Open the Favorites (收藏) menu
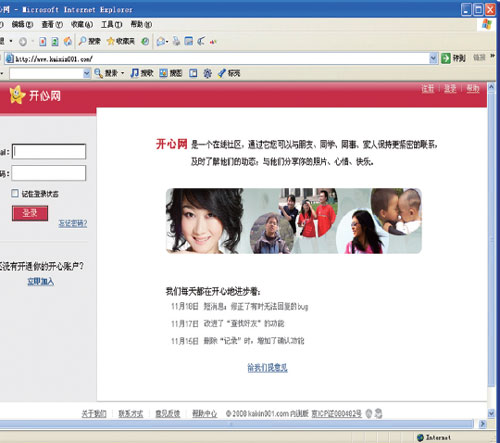This screenshot has height=443, width=500. pyautogui.click(x=82, y=24)
